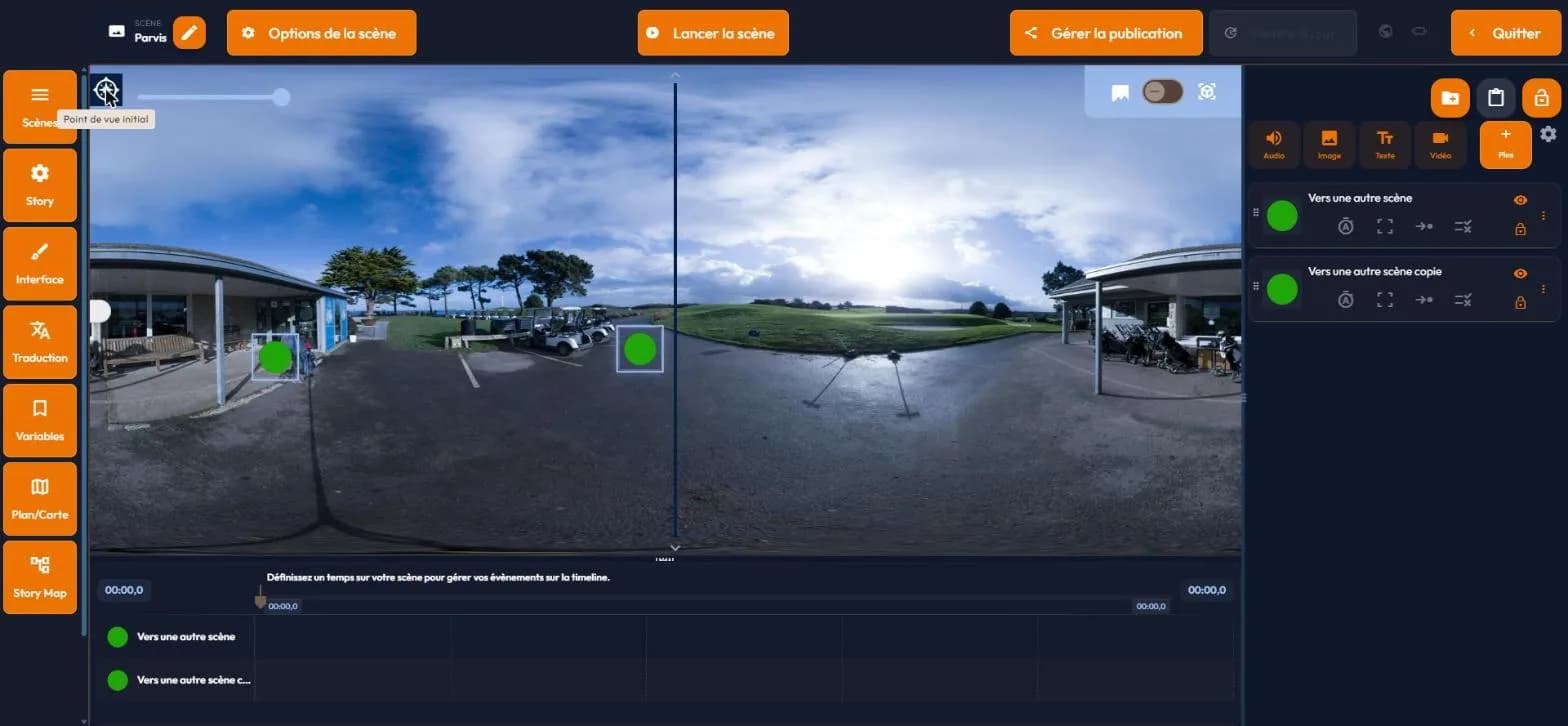Viewport: 1568px width, 726px height.
Task: Click the right 00:00,0 time field
Action: point(1207,590)
